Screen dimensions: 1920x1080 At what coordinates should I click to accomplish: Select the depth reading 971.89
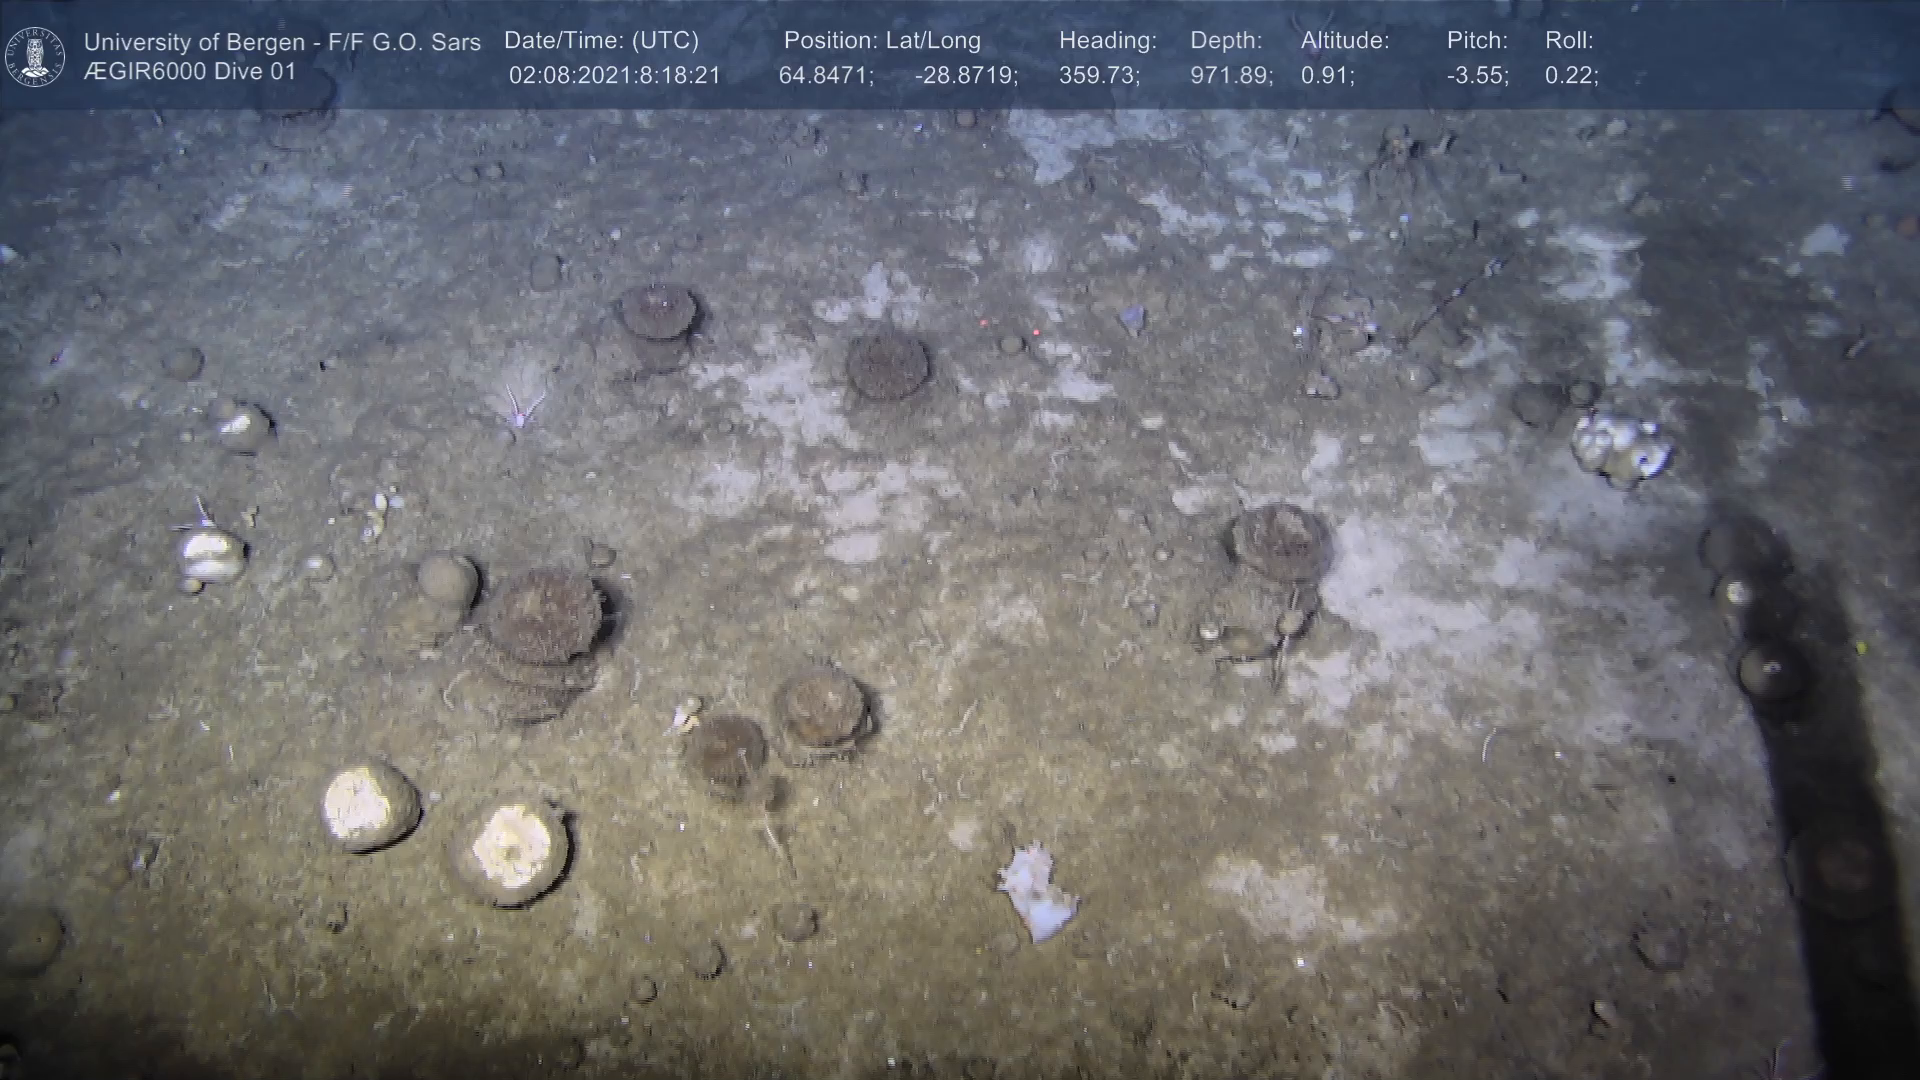[x=1231, y=76]
